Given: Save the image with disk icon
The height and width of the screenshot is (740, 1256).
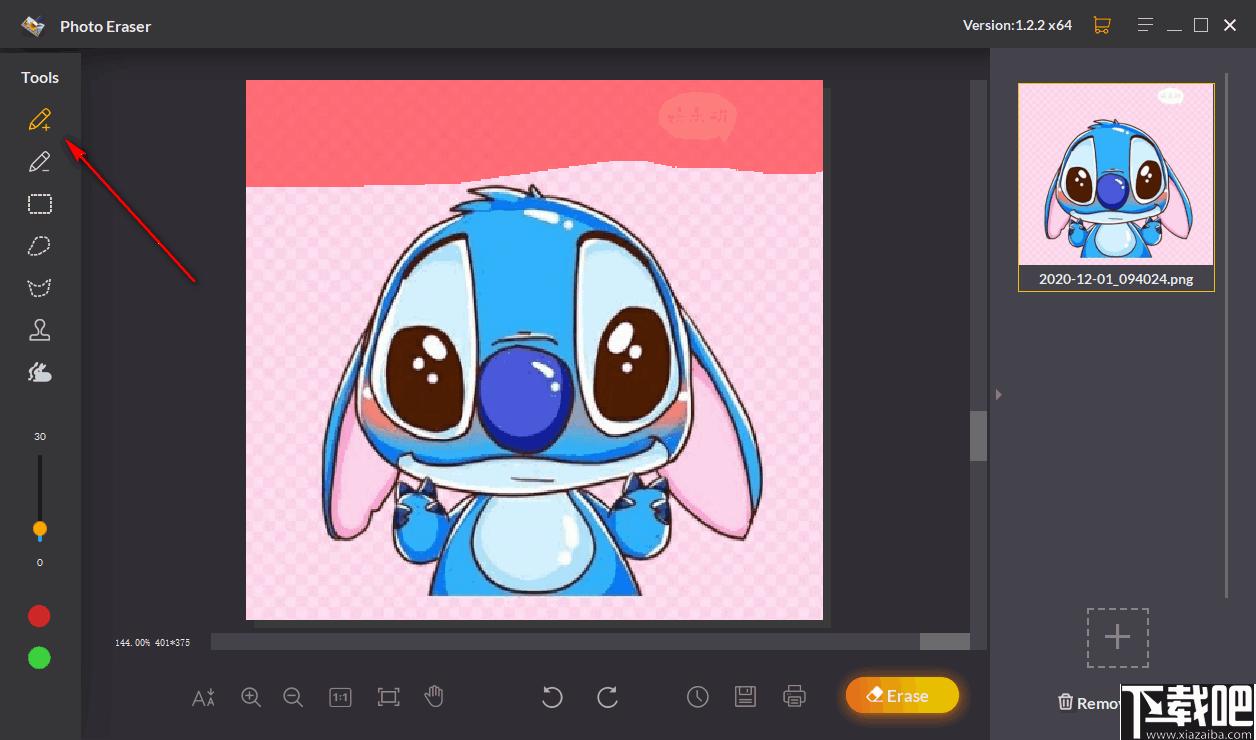Looking at the screenshot, I should (x=745, y=697).
